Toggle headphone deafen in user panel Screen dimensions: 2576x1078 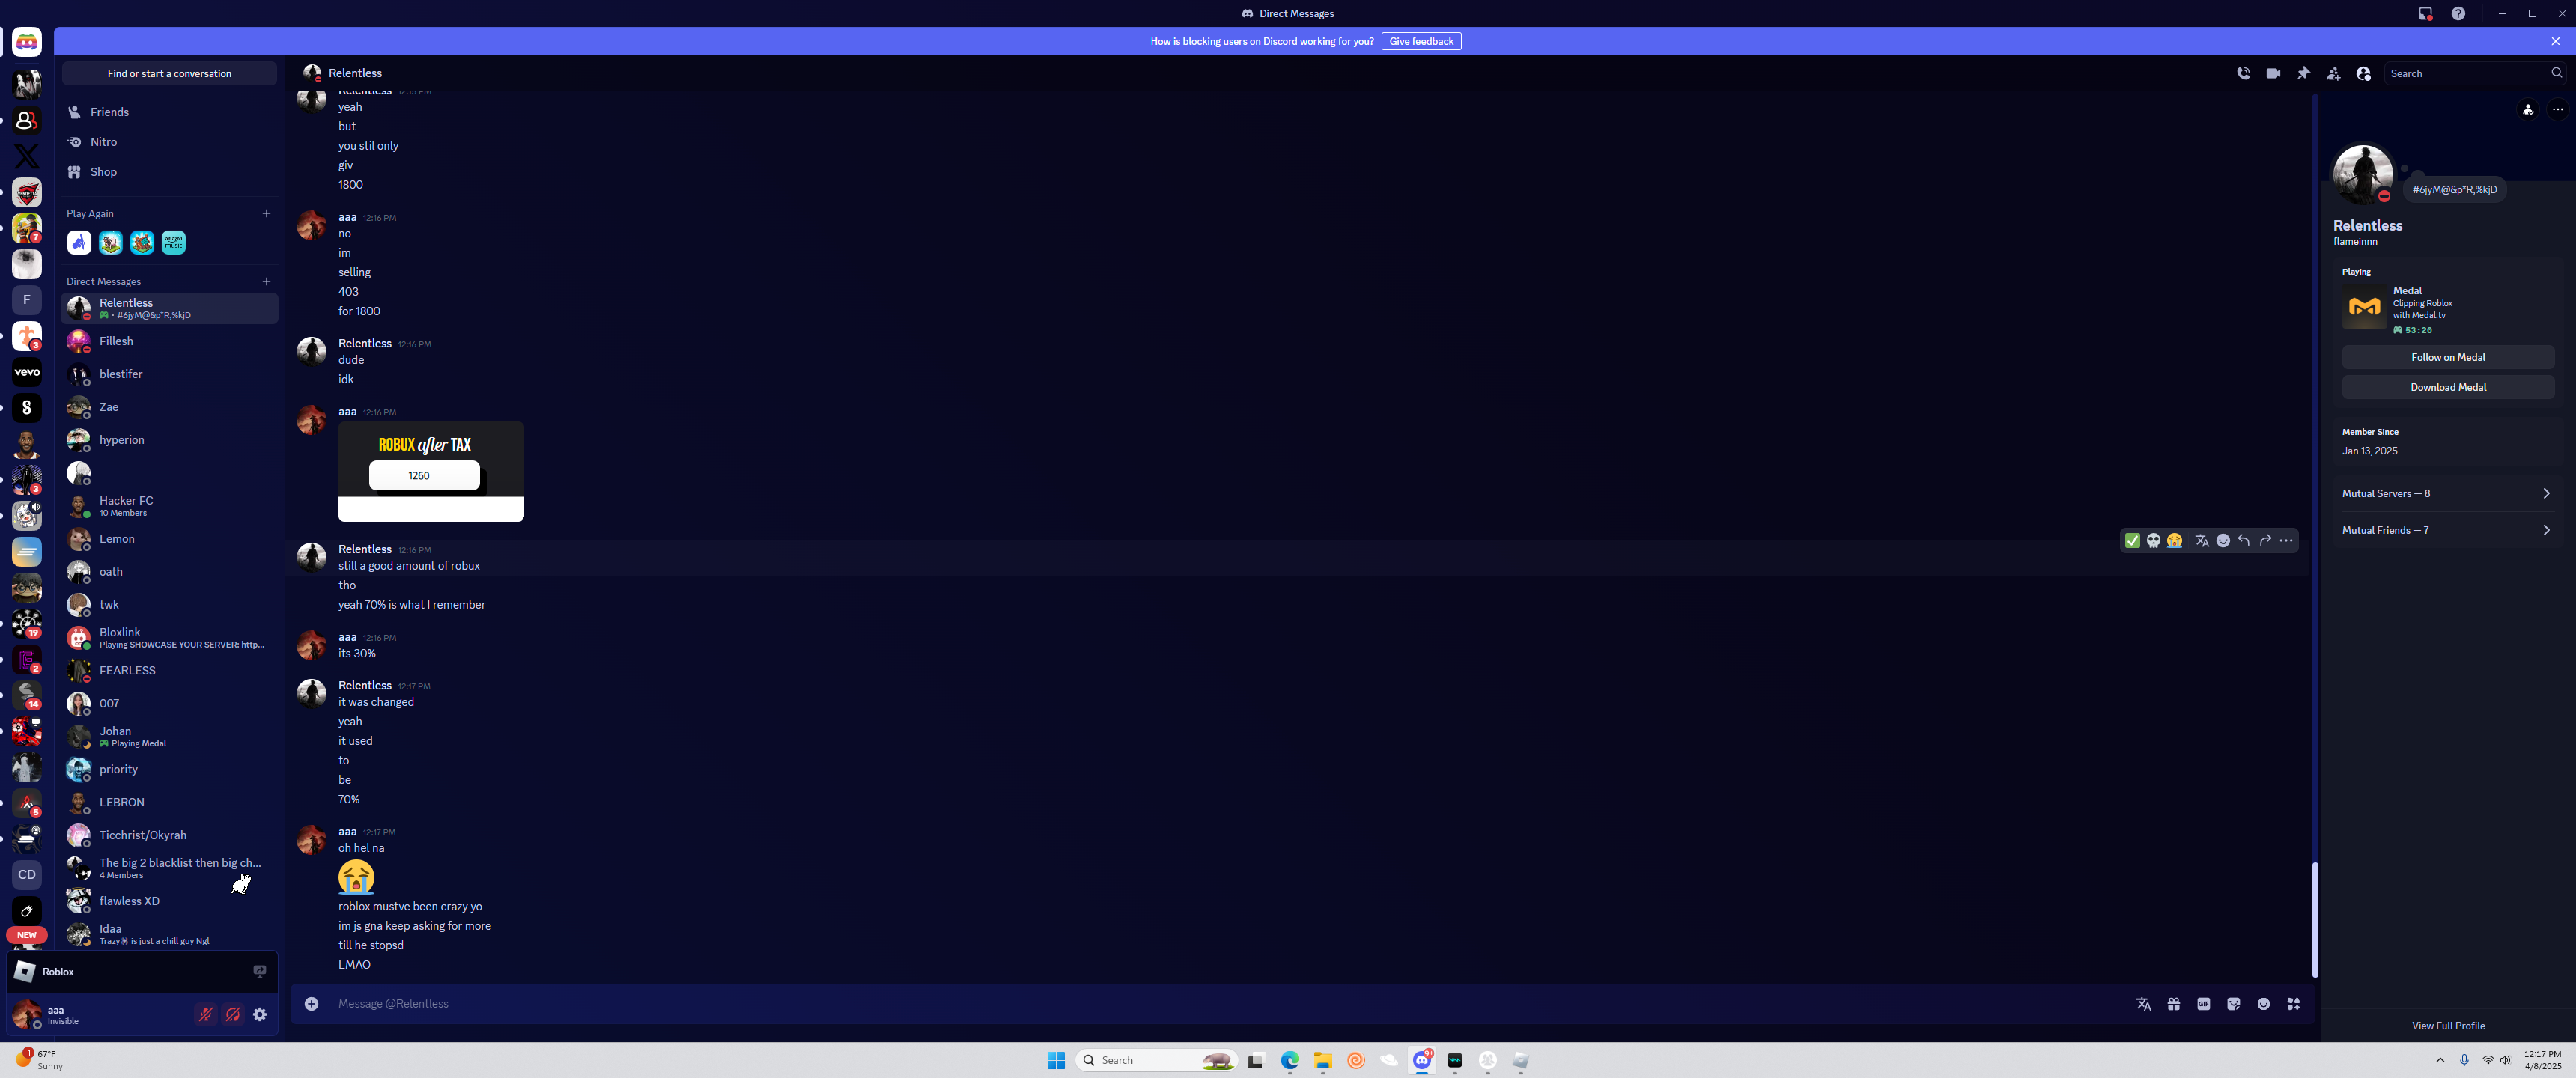[232, 1014]
